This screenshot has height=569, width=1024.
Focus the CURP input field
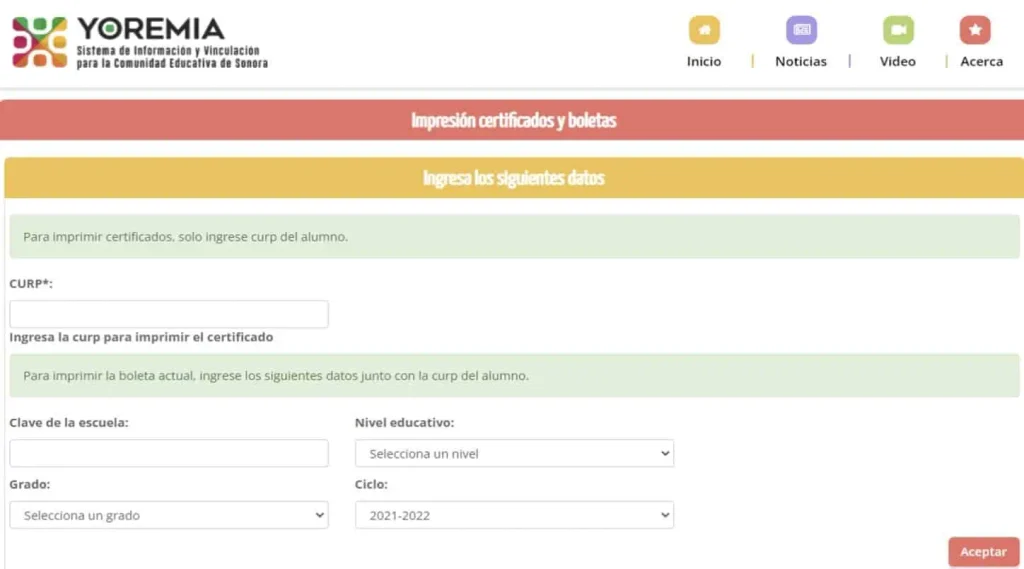tap(168, 314)
